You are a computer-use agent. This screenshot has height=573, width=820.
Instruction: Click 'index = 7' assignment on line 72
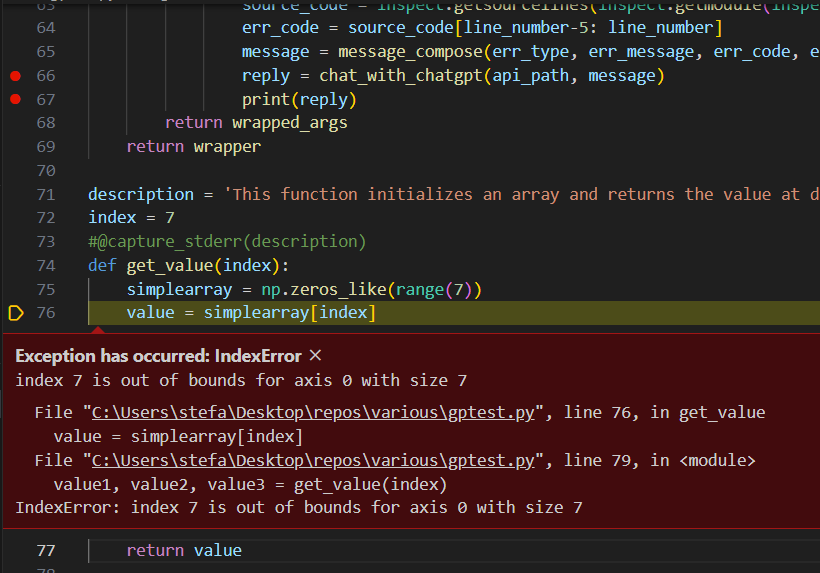click(131, 217)
